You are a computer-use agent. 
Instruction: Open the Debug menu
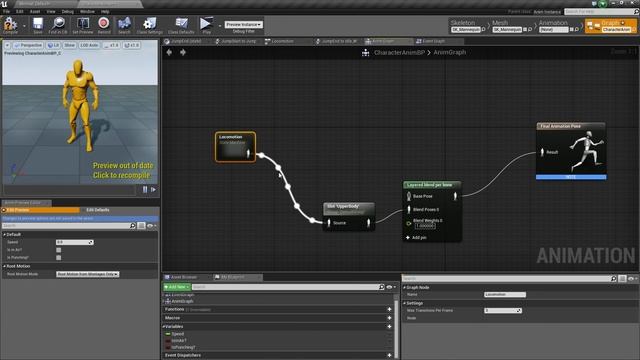[x=67, y=11]
